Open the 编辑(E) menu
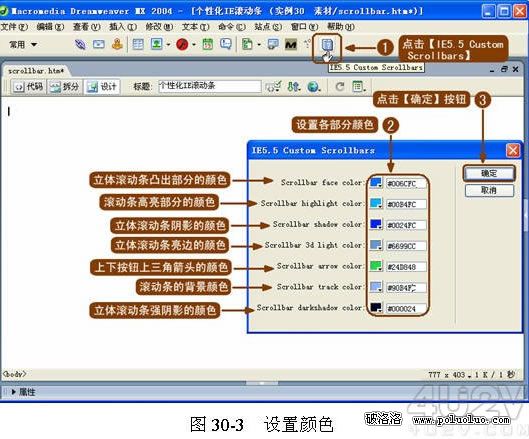Viewport: 529px width, 439px height. coord(50,27)
